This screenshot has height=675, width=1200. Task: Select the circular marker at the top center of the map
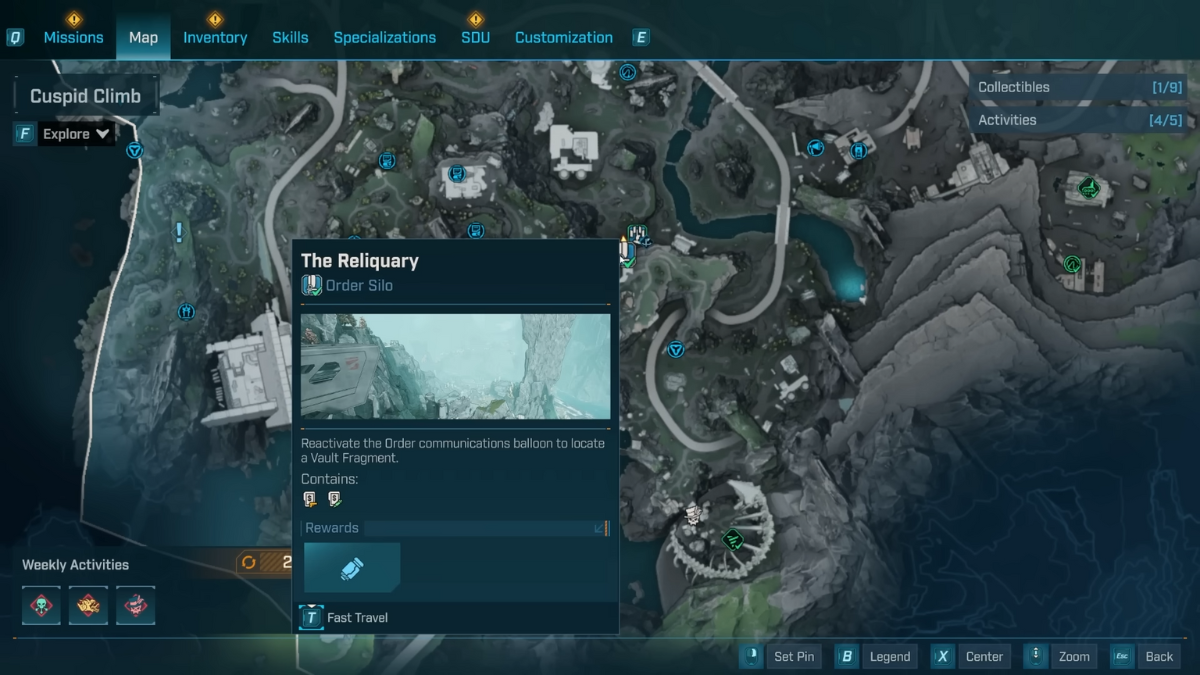628,72
